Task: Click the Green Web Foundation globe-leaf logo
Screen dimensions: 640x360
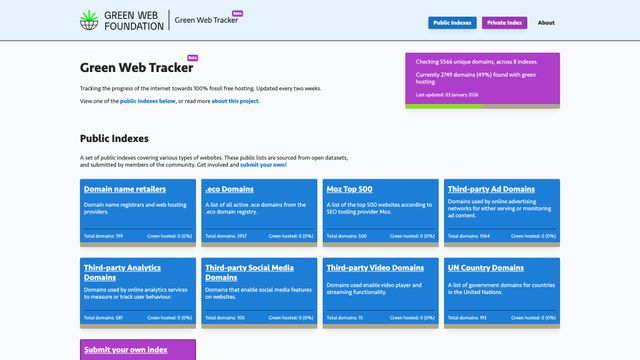Action: (x=89, y=20)
